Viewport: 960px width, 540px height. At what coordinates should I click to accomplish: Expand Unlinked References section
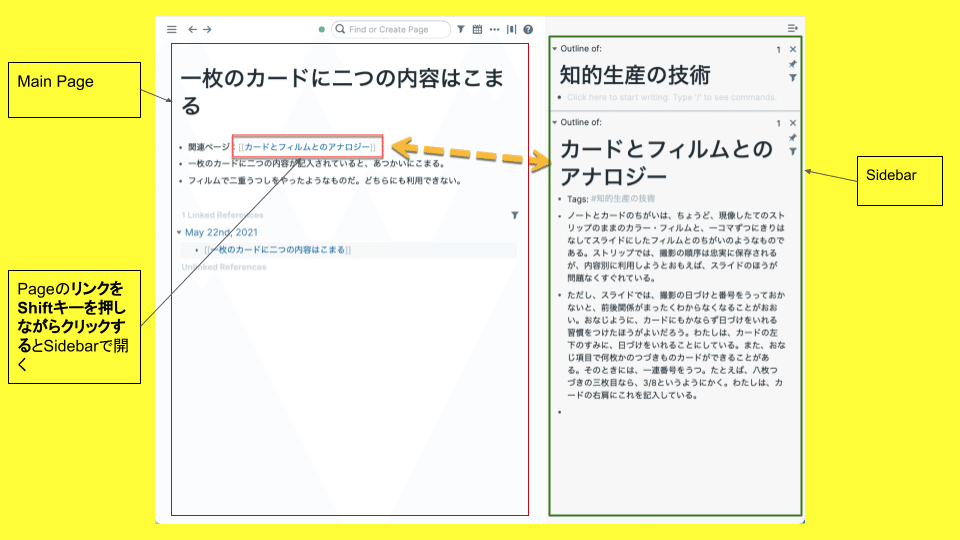223,267
